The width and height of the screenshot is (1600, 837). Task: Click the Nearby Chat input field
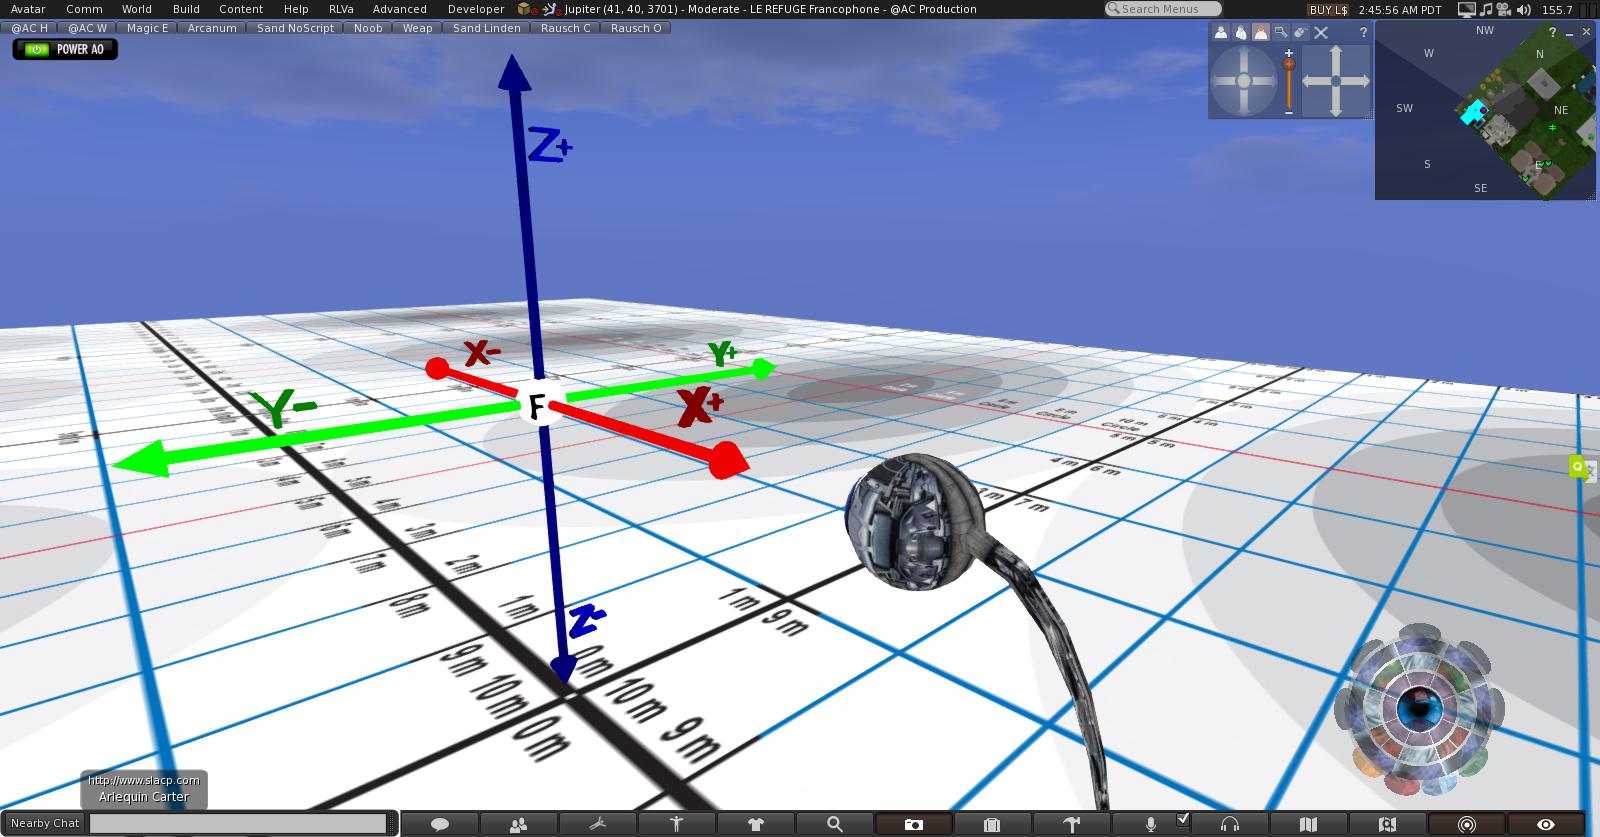pyautogui.click(x=238, y=823)
